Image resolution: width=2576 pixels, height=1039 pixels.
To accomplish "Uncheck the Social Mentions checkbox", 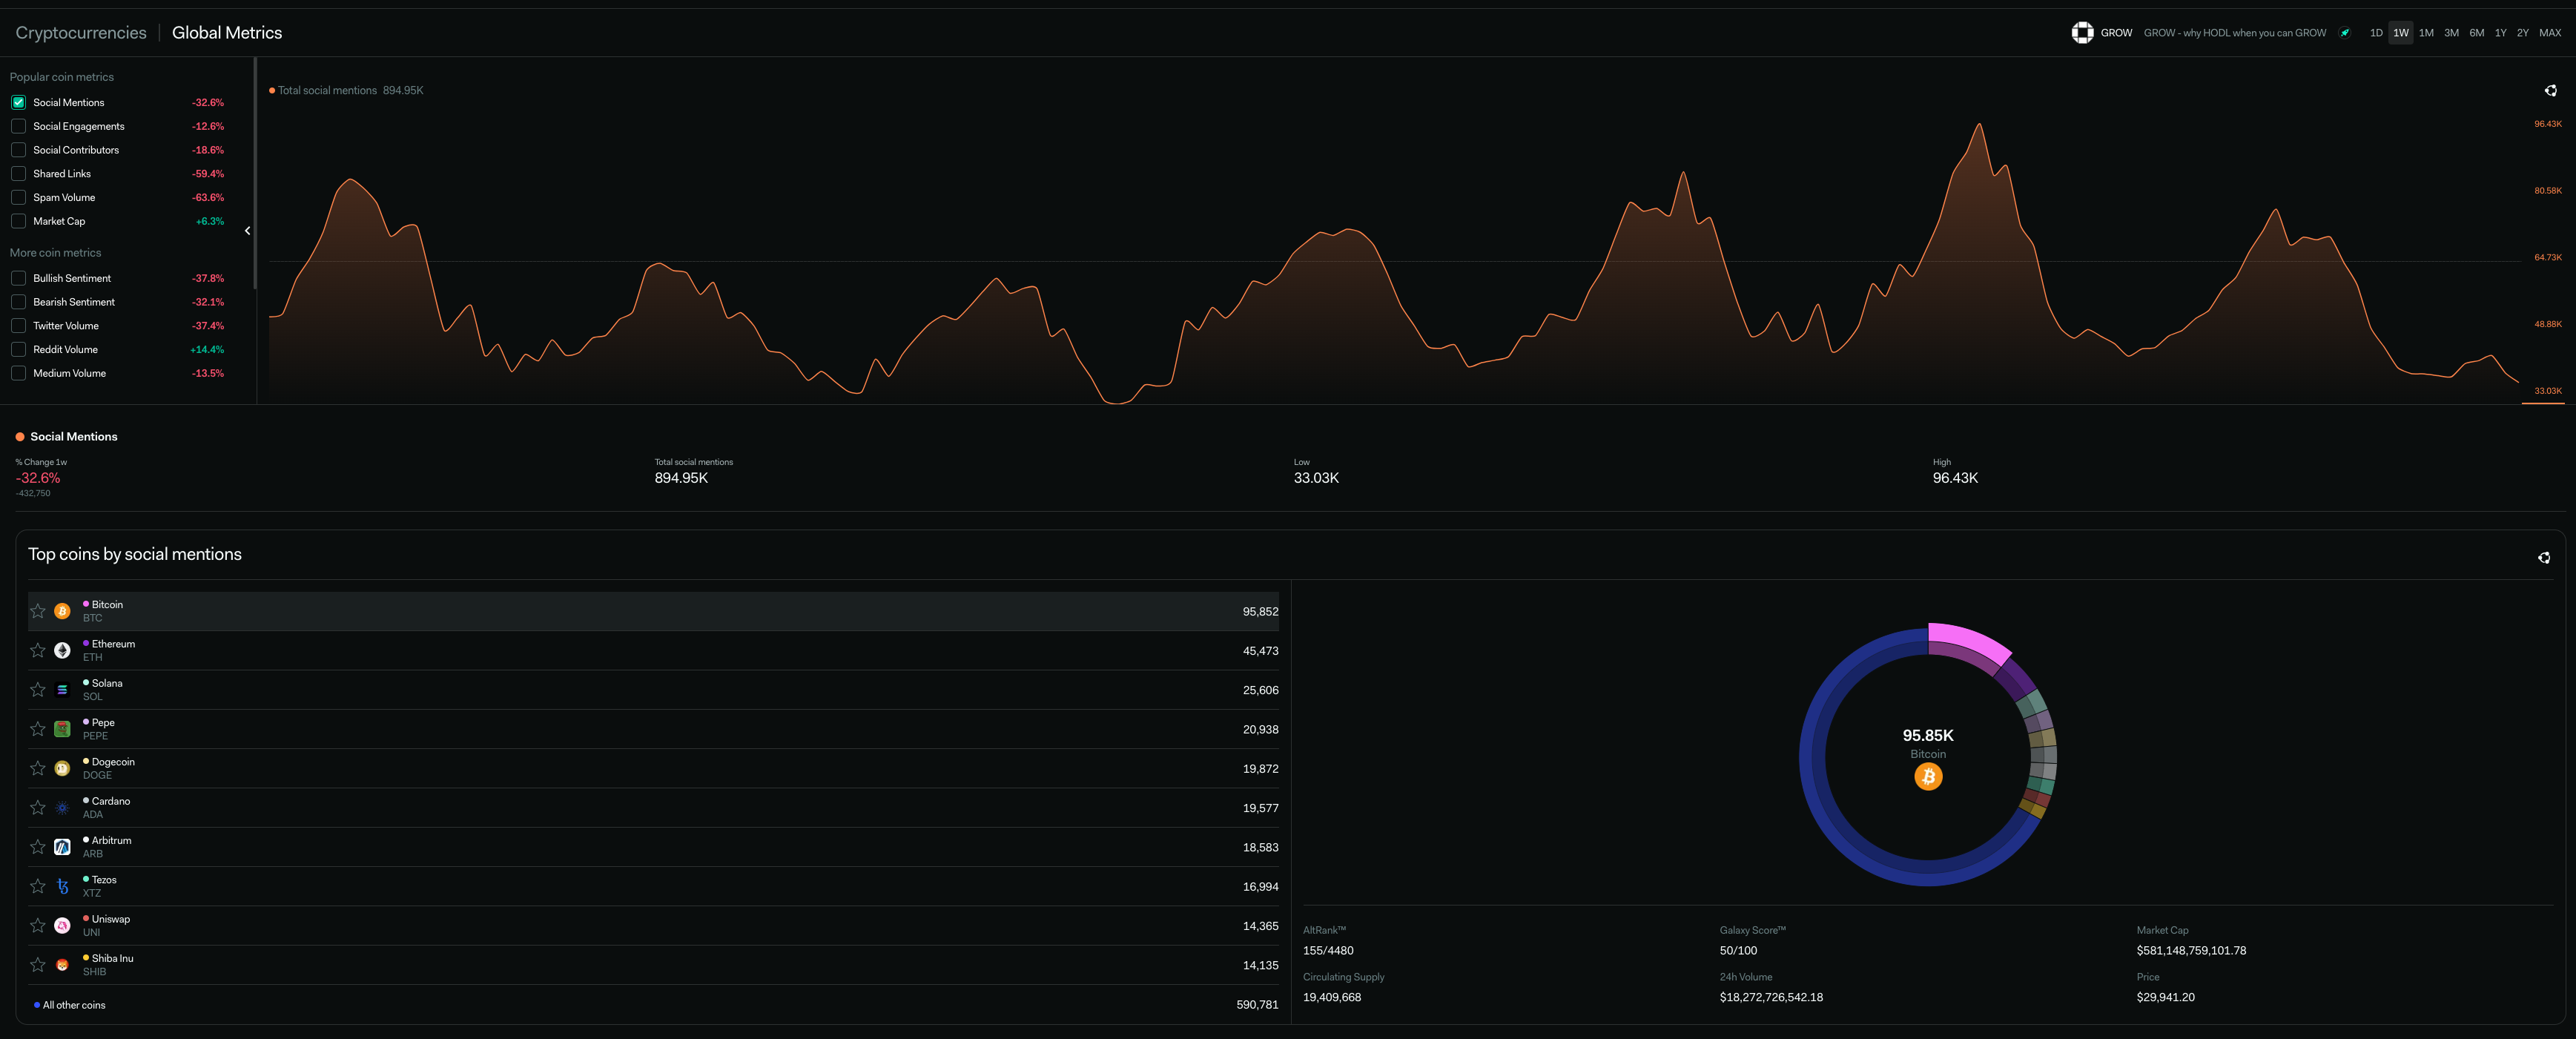I will point(18,102).
